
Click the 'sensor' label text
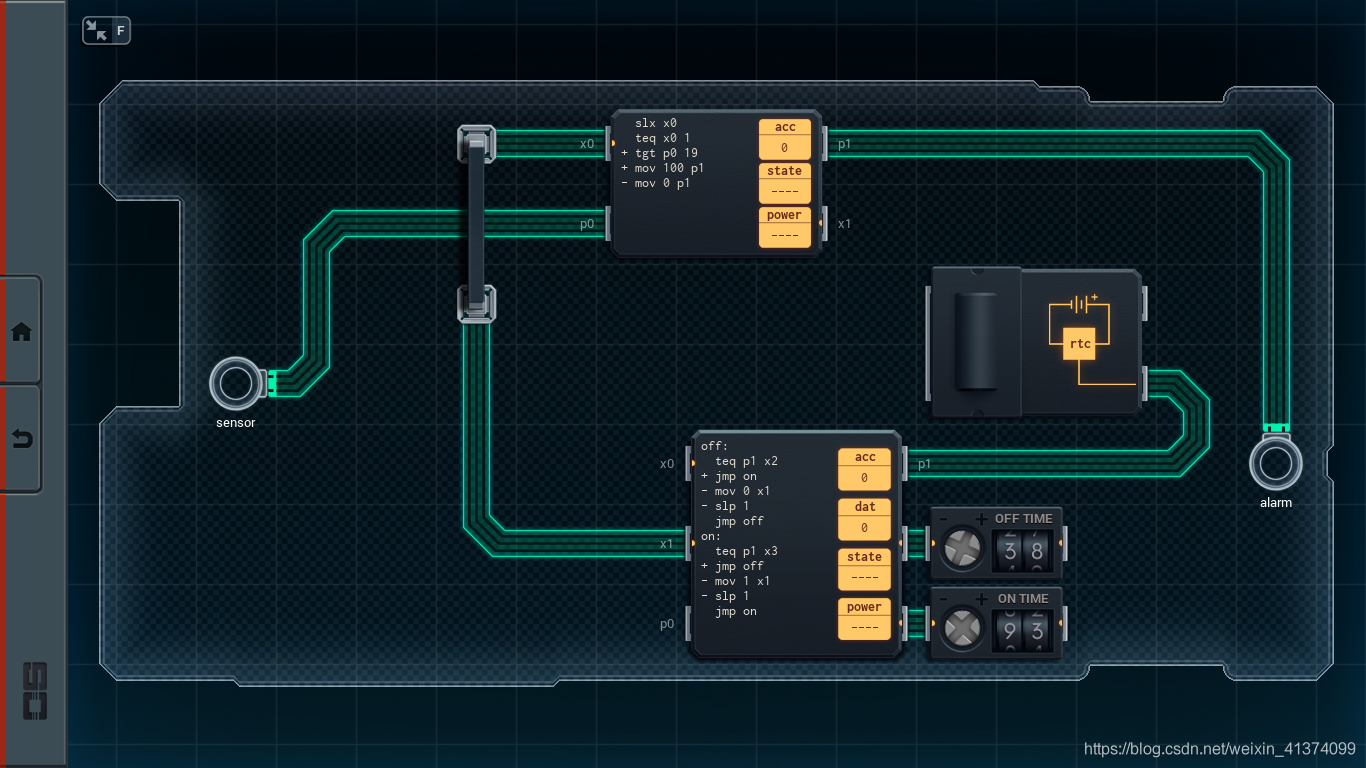[236, 423]
